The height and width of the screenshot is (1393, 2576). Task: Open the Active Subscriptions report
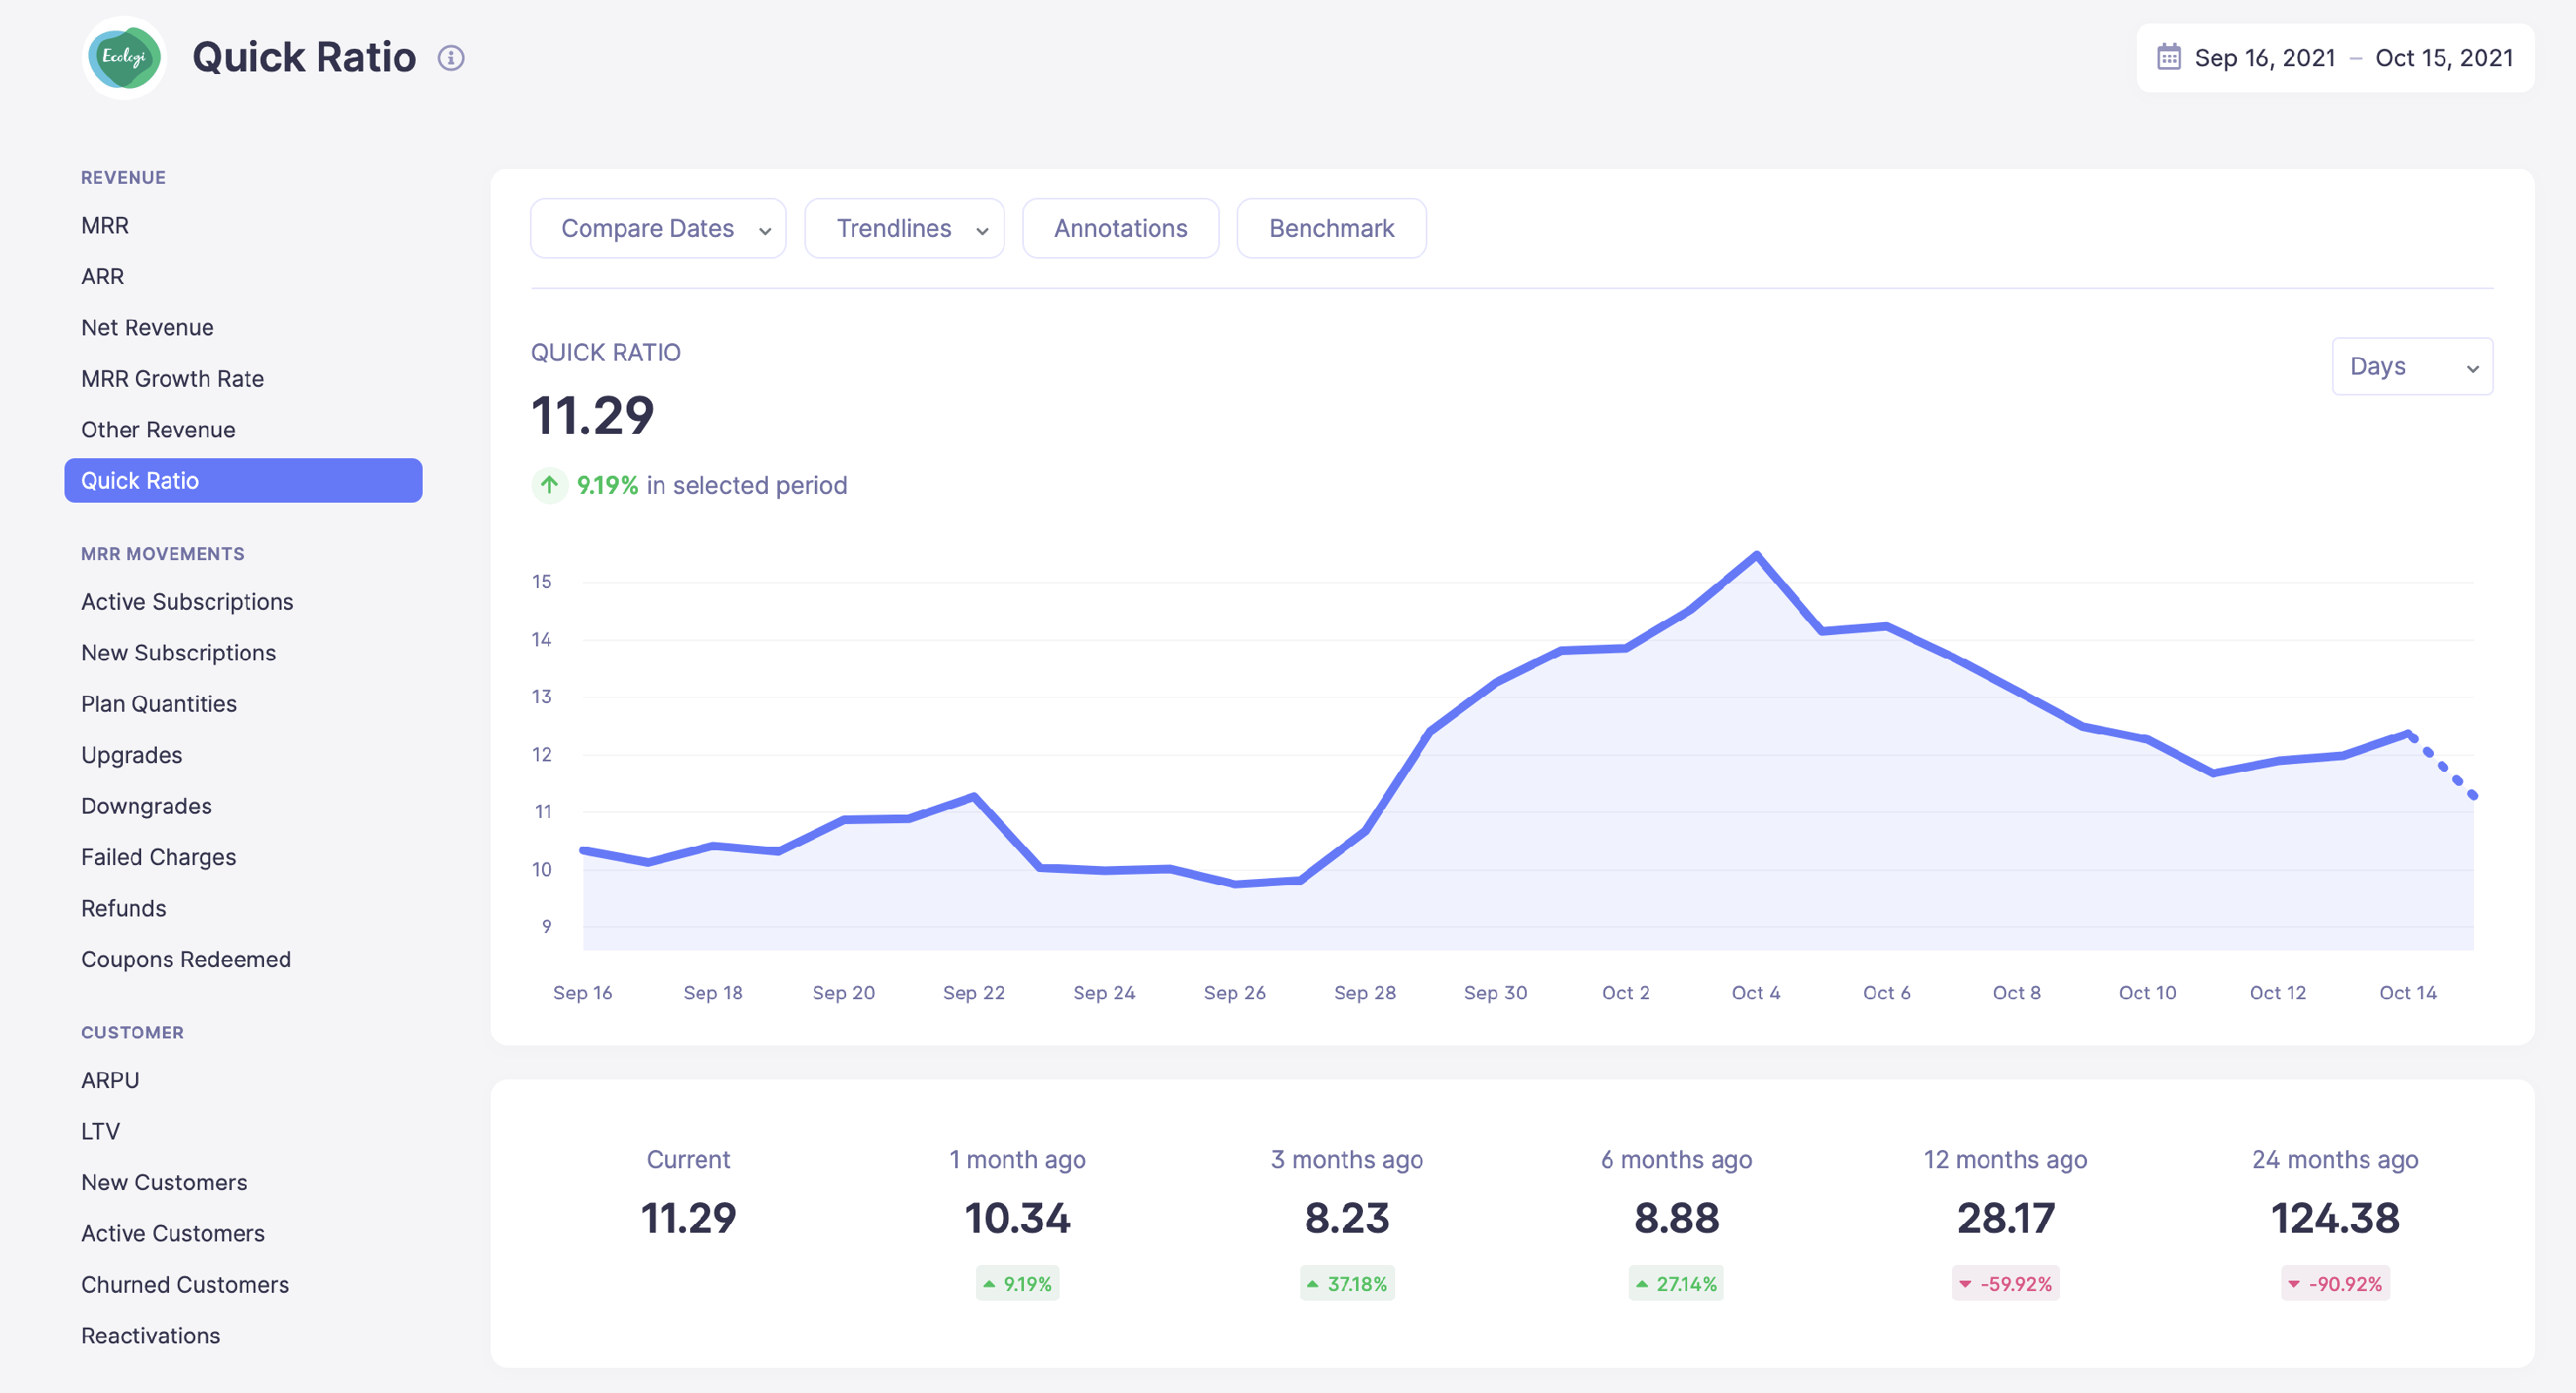click(187, 601)
